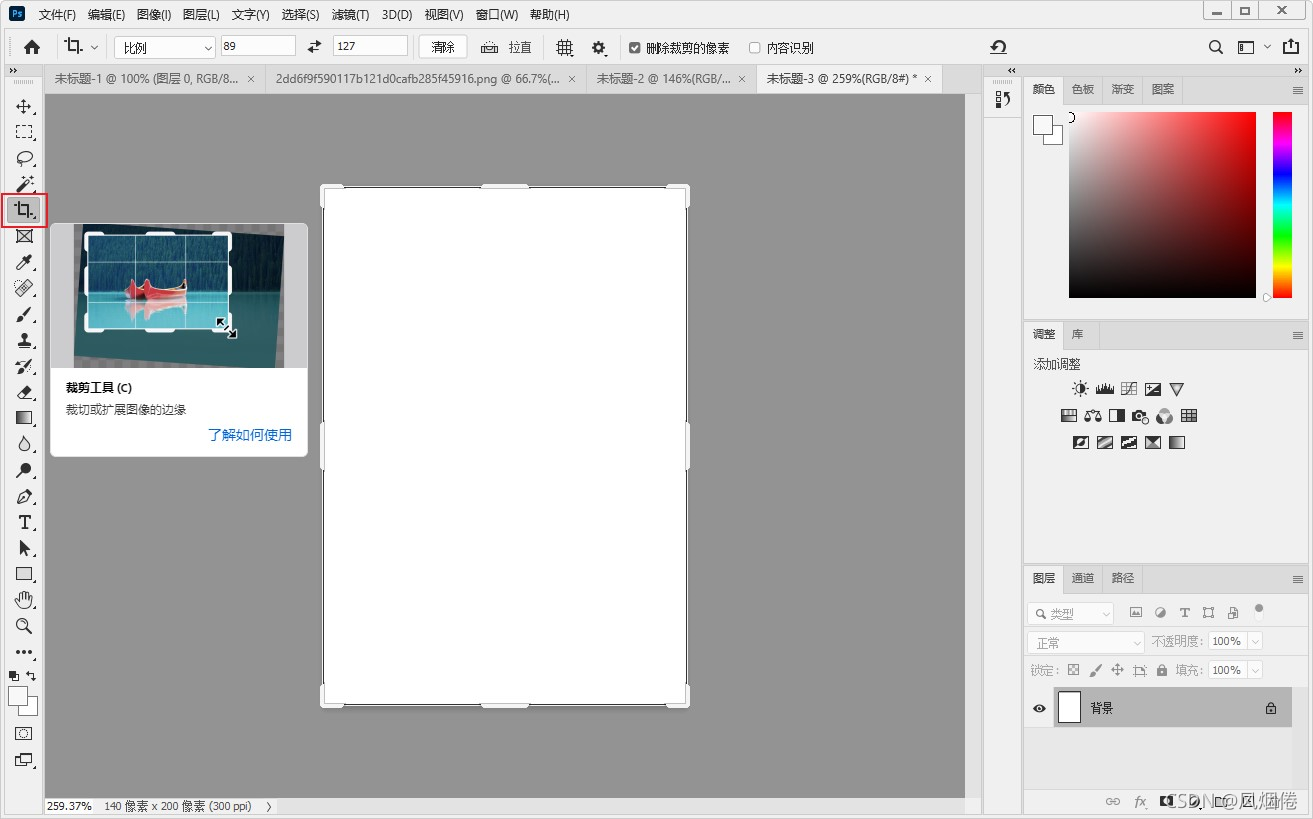Select the Path Selection tool
The width and height of the screenshot is (1313, 819).
point(24,548)
